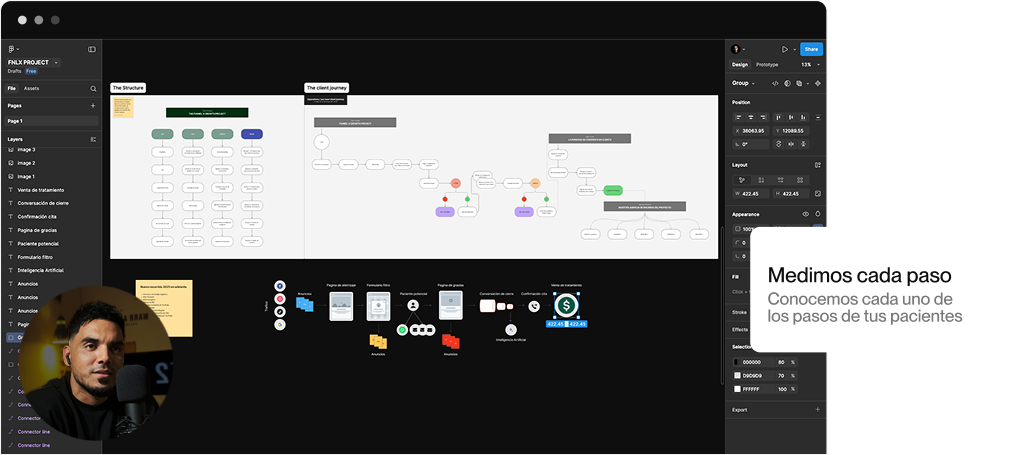1012x455 pixels.
Task: Edit the width field 422.45
Action: tap(751, 194)
